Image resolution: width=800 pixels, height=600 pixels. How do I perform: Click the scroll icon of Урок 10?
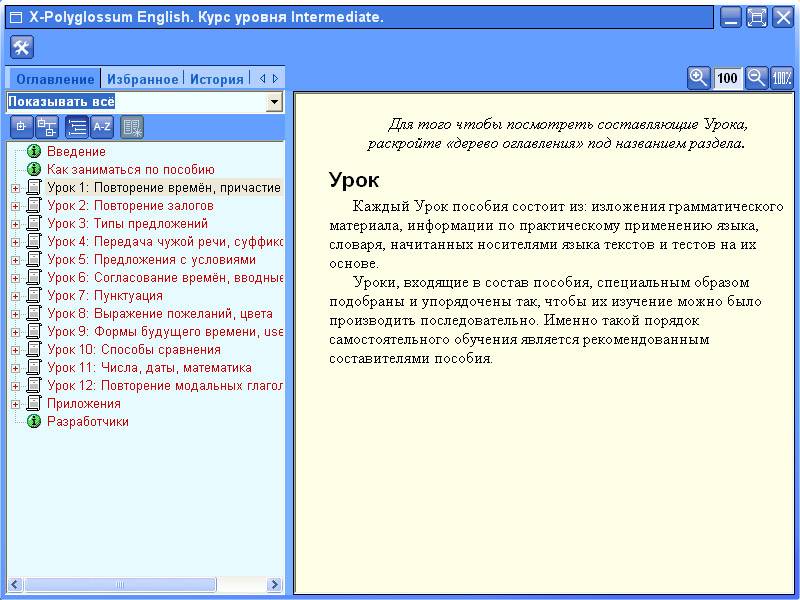tap(34, 349)
